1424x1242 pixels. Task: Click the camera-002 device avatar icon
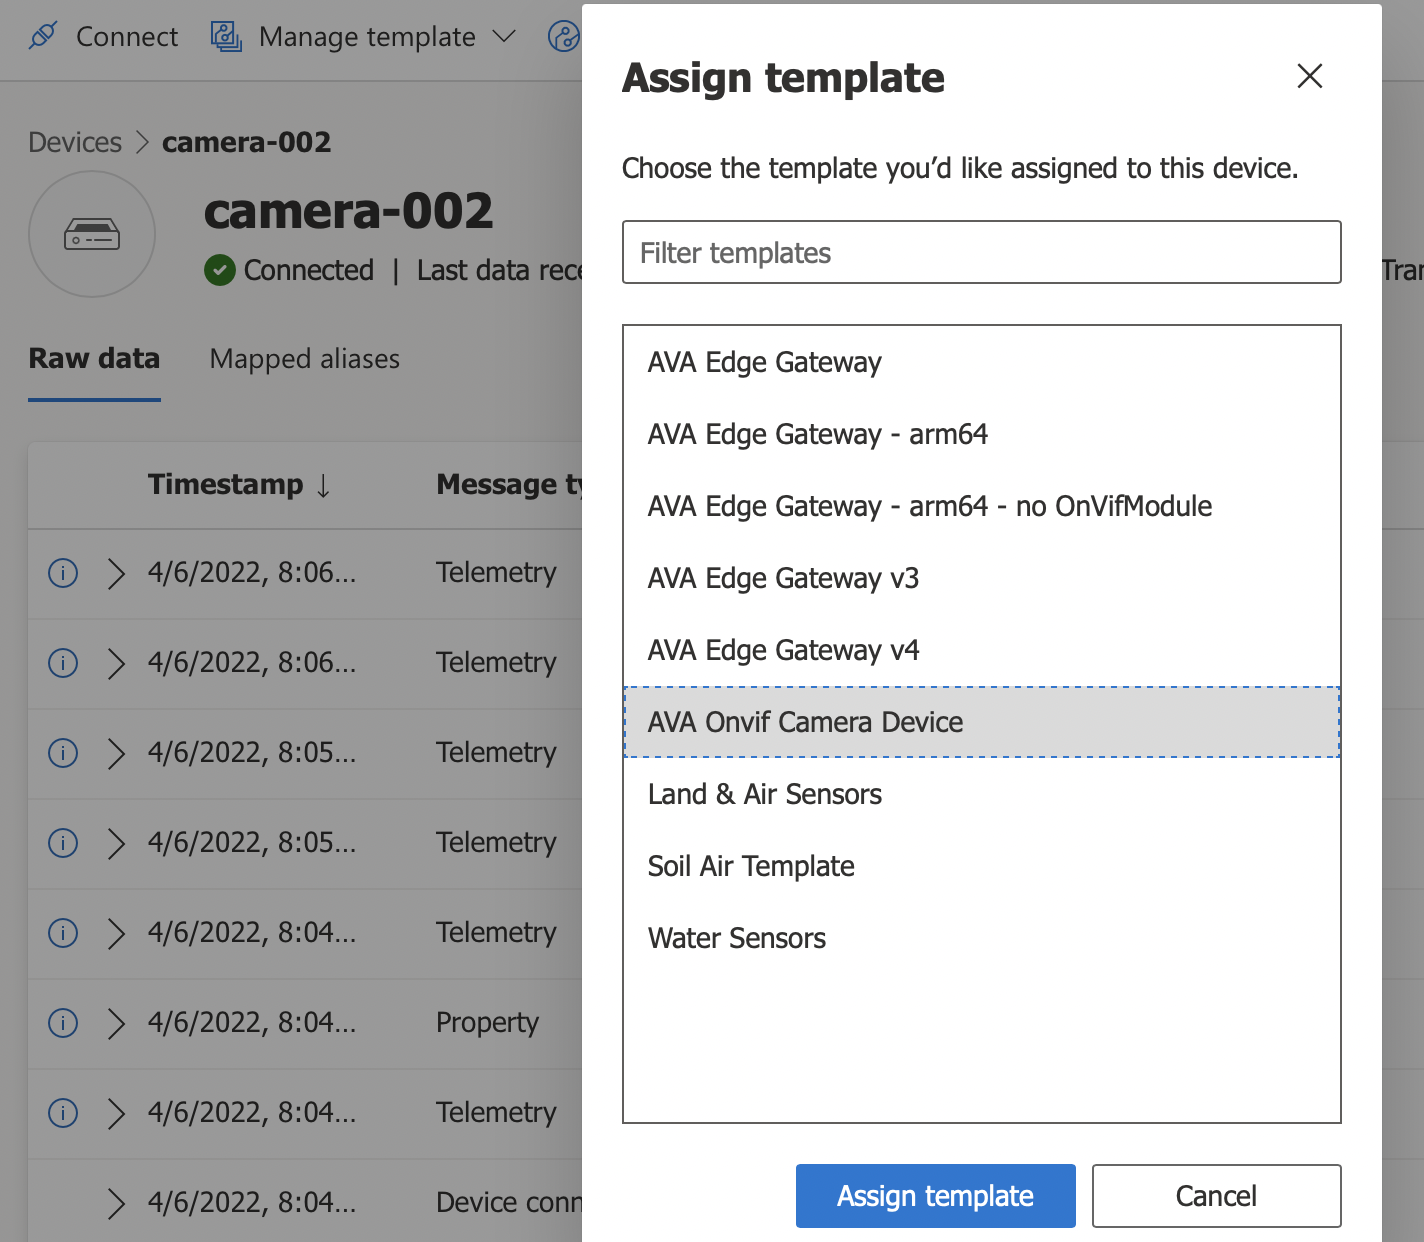coord(91,233)
